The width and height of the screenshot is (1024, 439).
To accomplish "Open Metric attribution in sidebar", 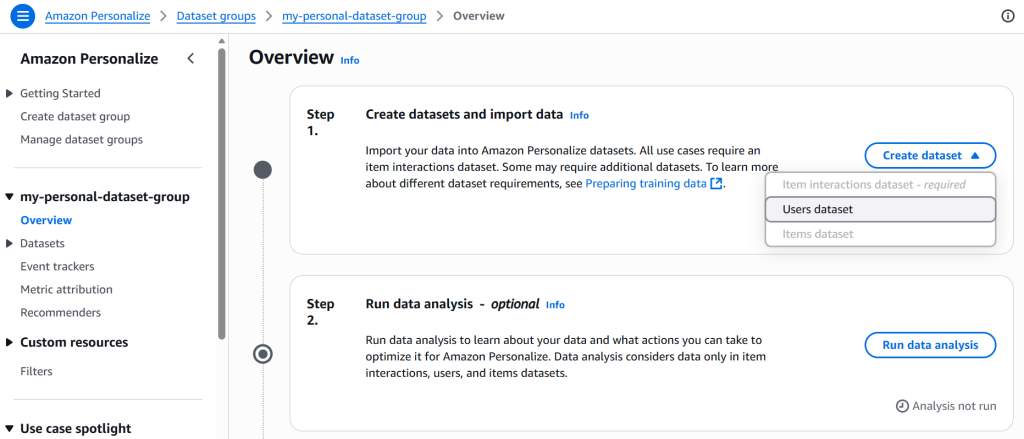I will 67,289.
